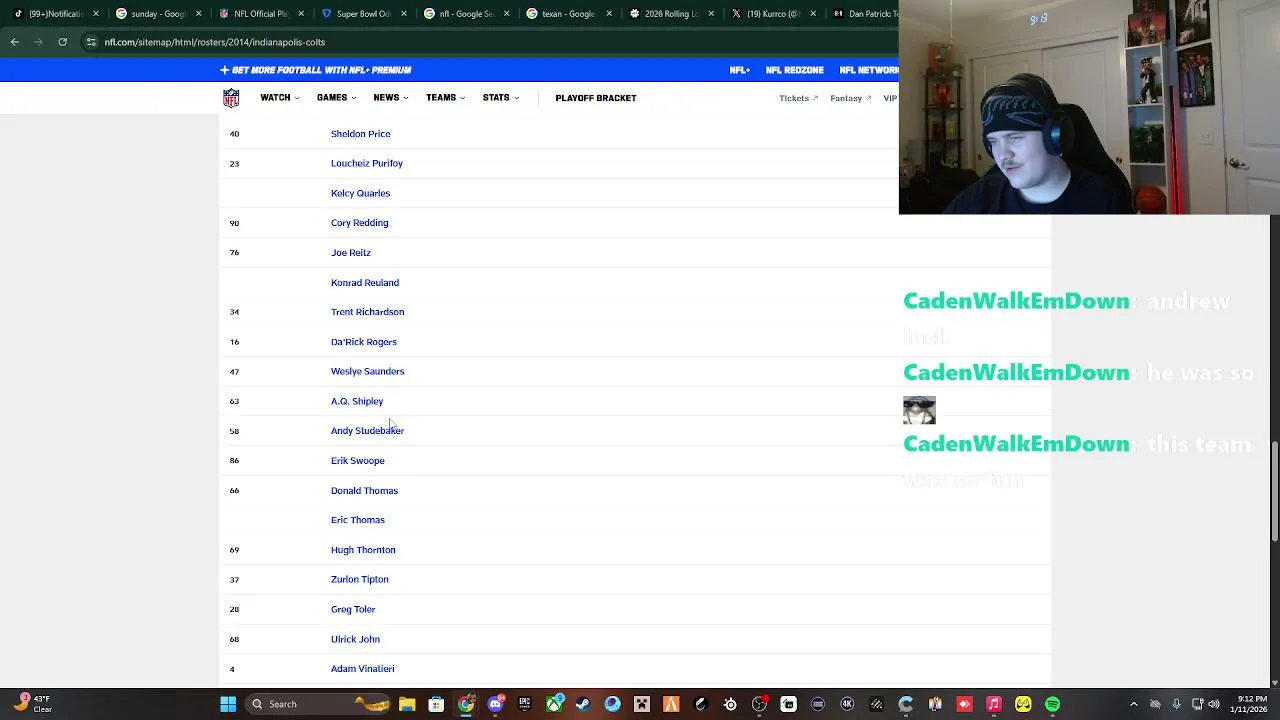
Task: Close the 'Super Bowl Odds' tab
Action: [404, 14]
